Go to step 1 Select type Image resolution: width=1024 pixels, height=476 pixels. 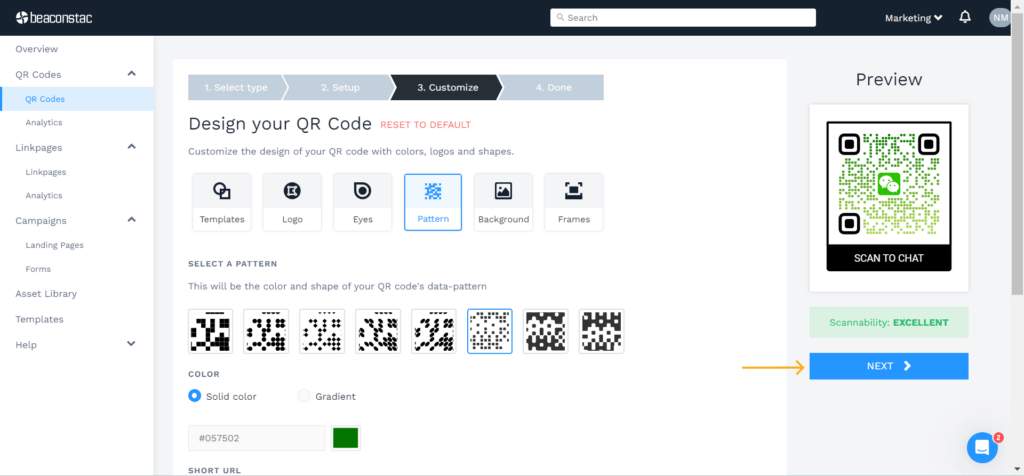pos(236,87)
